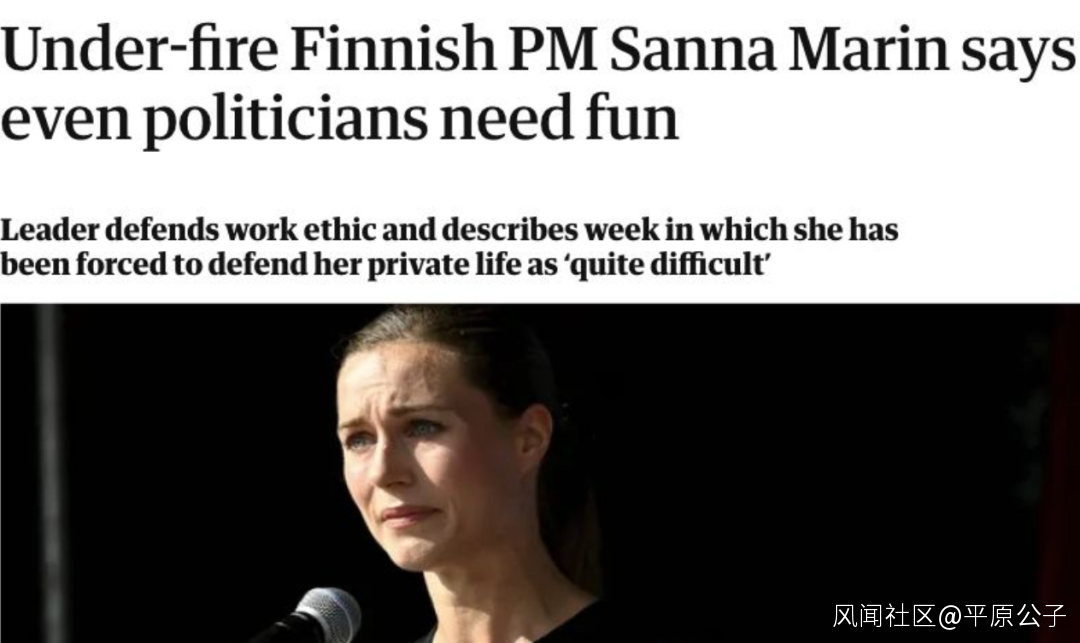This screenshot has width=1080, height=643.
Task: Open the "平原公子" username in the watermark
Action: coord(1014,616)
